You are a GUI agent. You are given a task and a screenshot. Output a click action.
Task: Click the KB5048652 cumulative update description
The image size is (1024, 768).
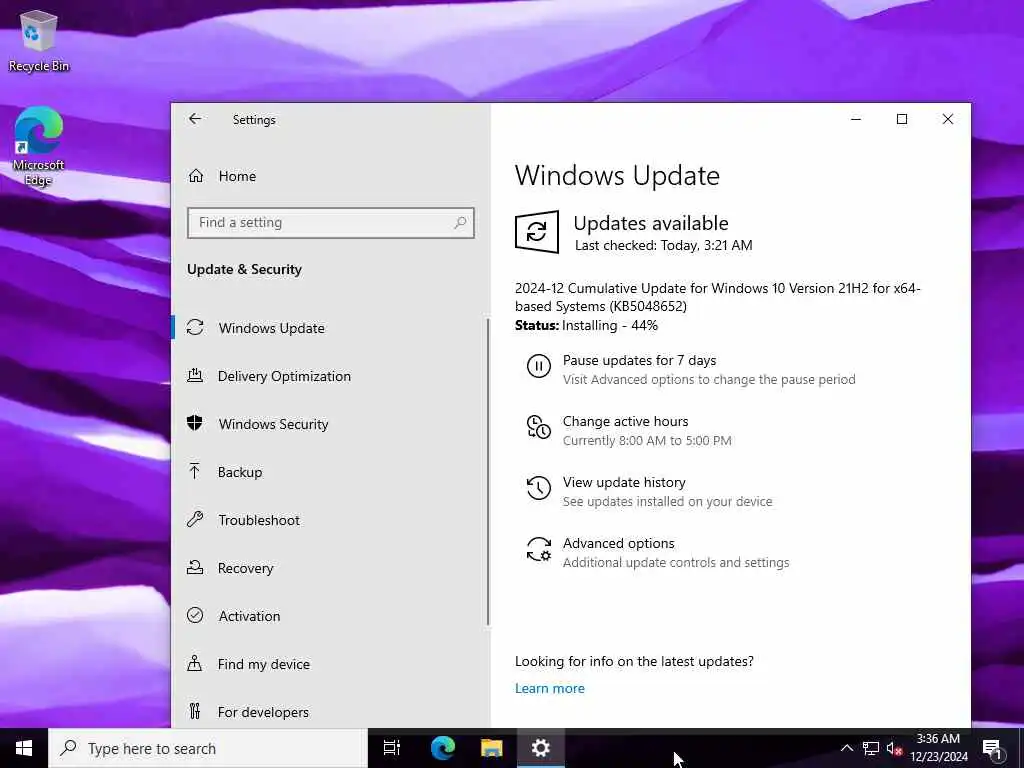pos(718,297)
